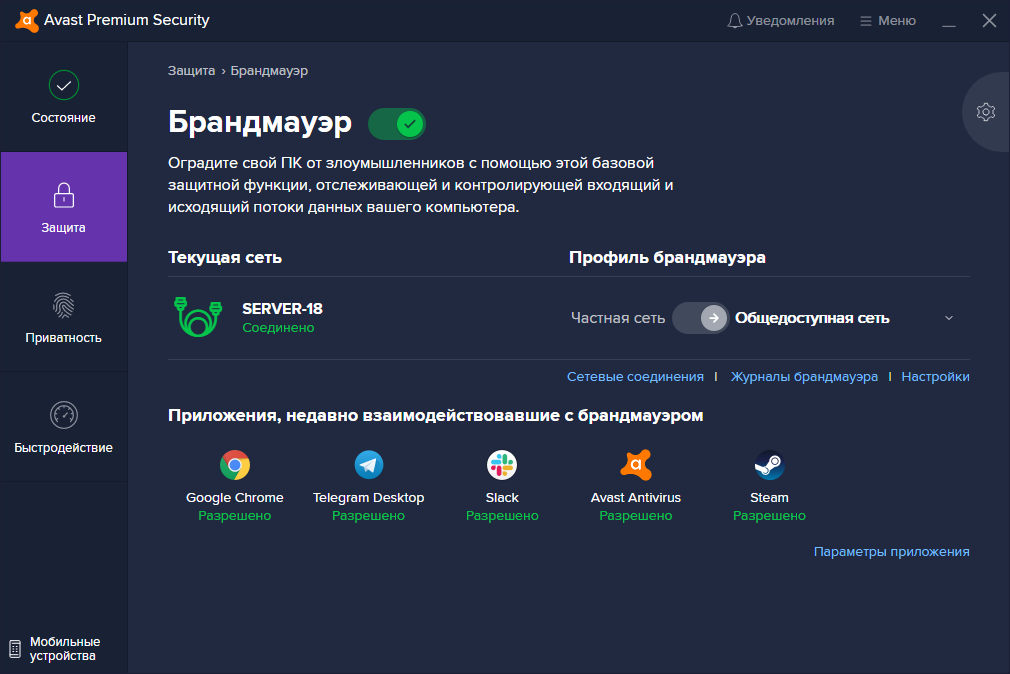Viewport: 1010px width, 674px height.
Task: Click Разрешено status under Google Chrome
Action: pos(234,515)
